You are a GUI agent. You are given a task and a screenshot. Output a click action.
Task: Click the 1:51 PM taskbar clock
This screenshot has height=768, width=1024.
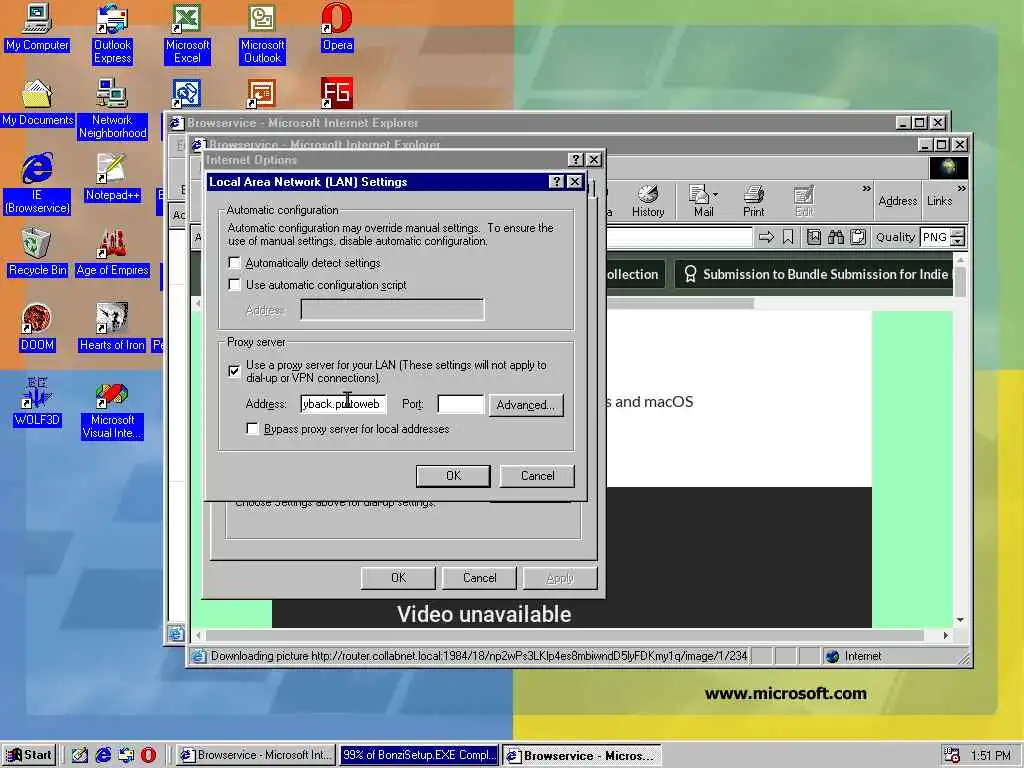coord(990,756)
